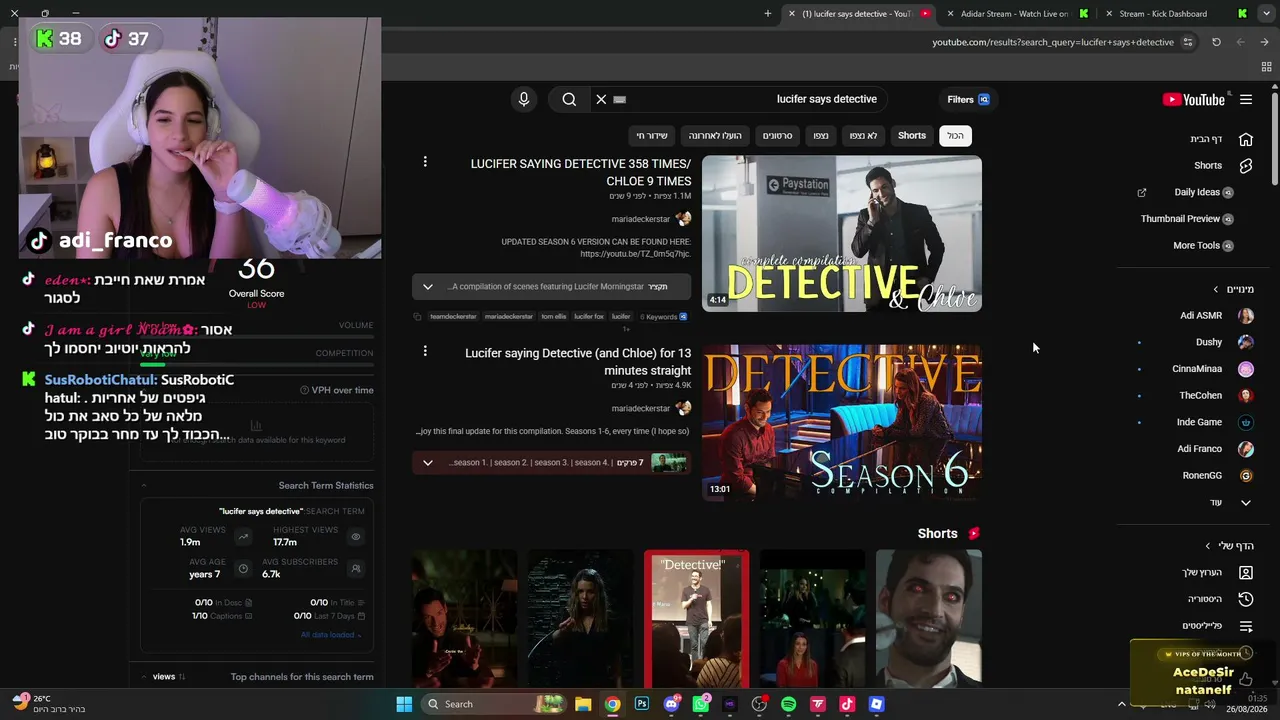This screenshot has width=1280, height=720.
Task: Select the 'הכול' filter chip
Action: (x=956, y=136)
